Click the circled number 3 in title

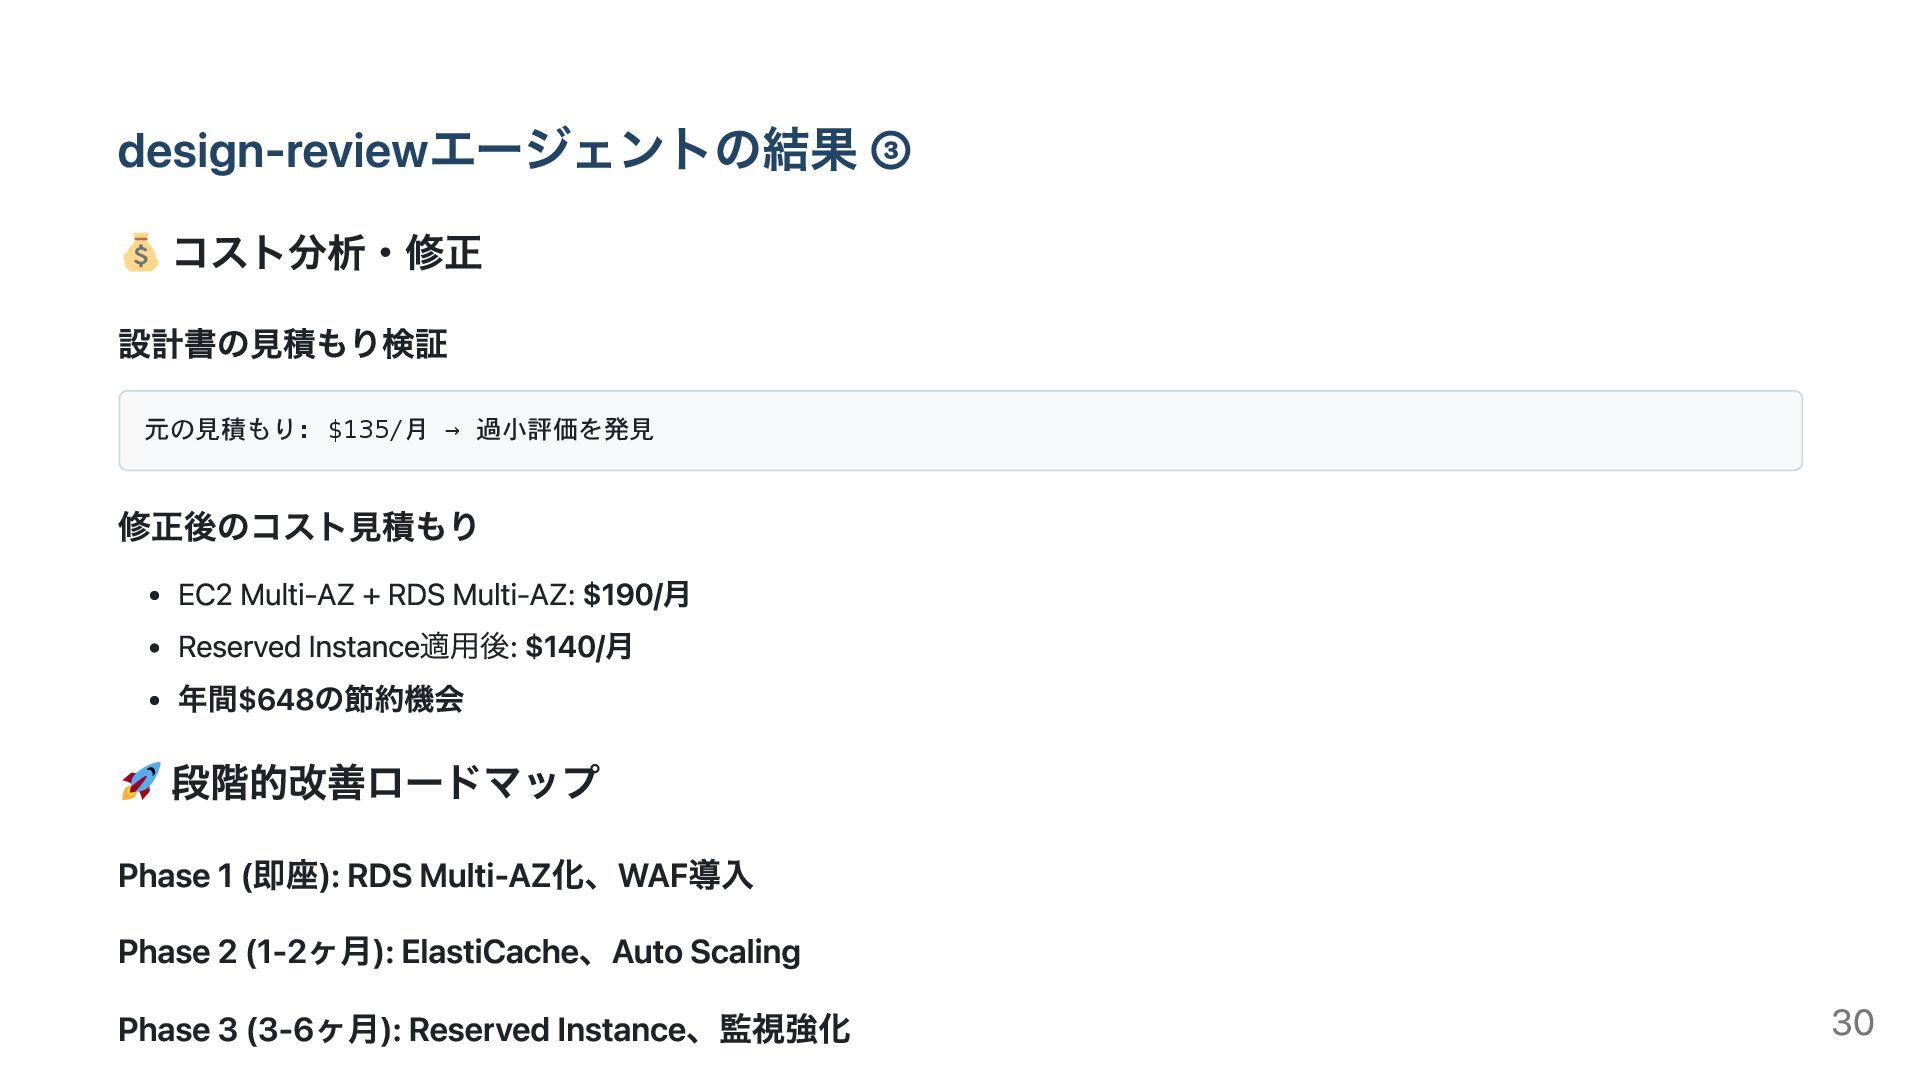(891, 151)
